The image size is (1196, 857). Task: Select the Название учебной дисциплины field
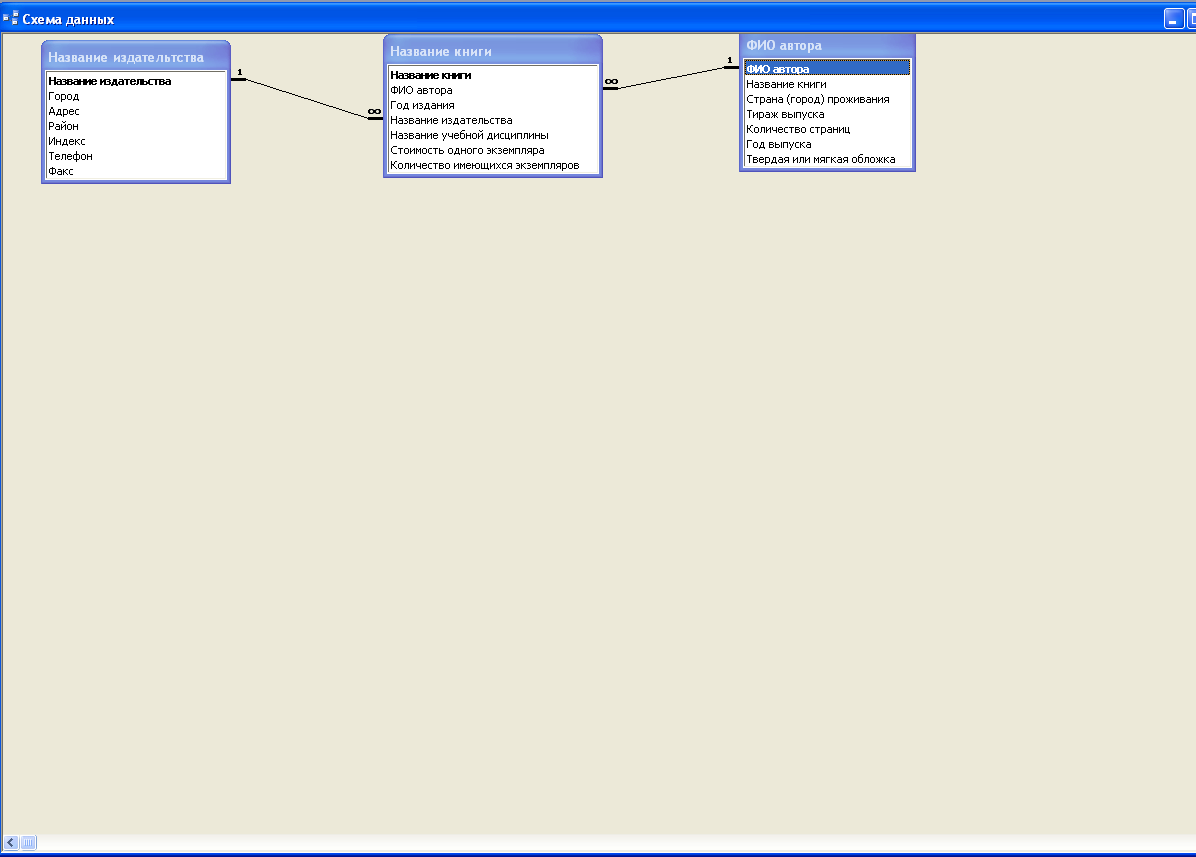pyautogui.click(x=469, y=135)
